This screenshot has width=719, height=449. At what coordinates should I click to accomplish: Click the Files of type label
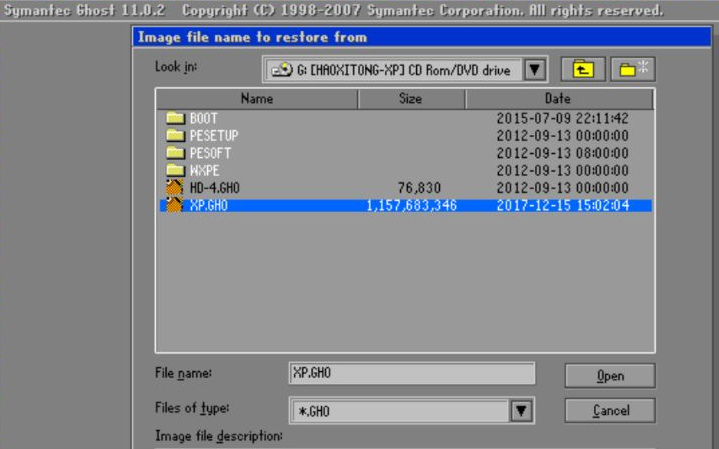(x=192, y=408)
